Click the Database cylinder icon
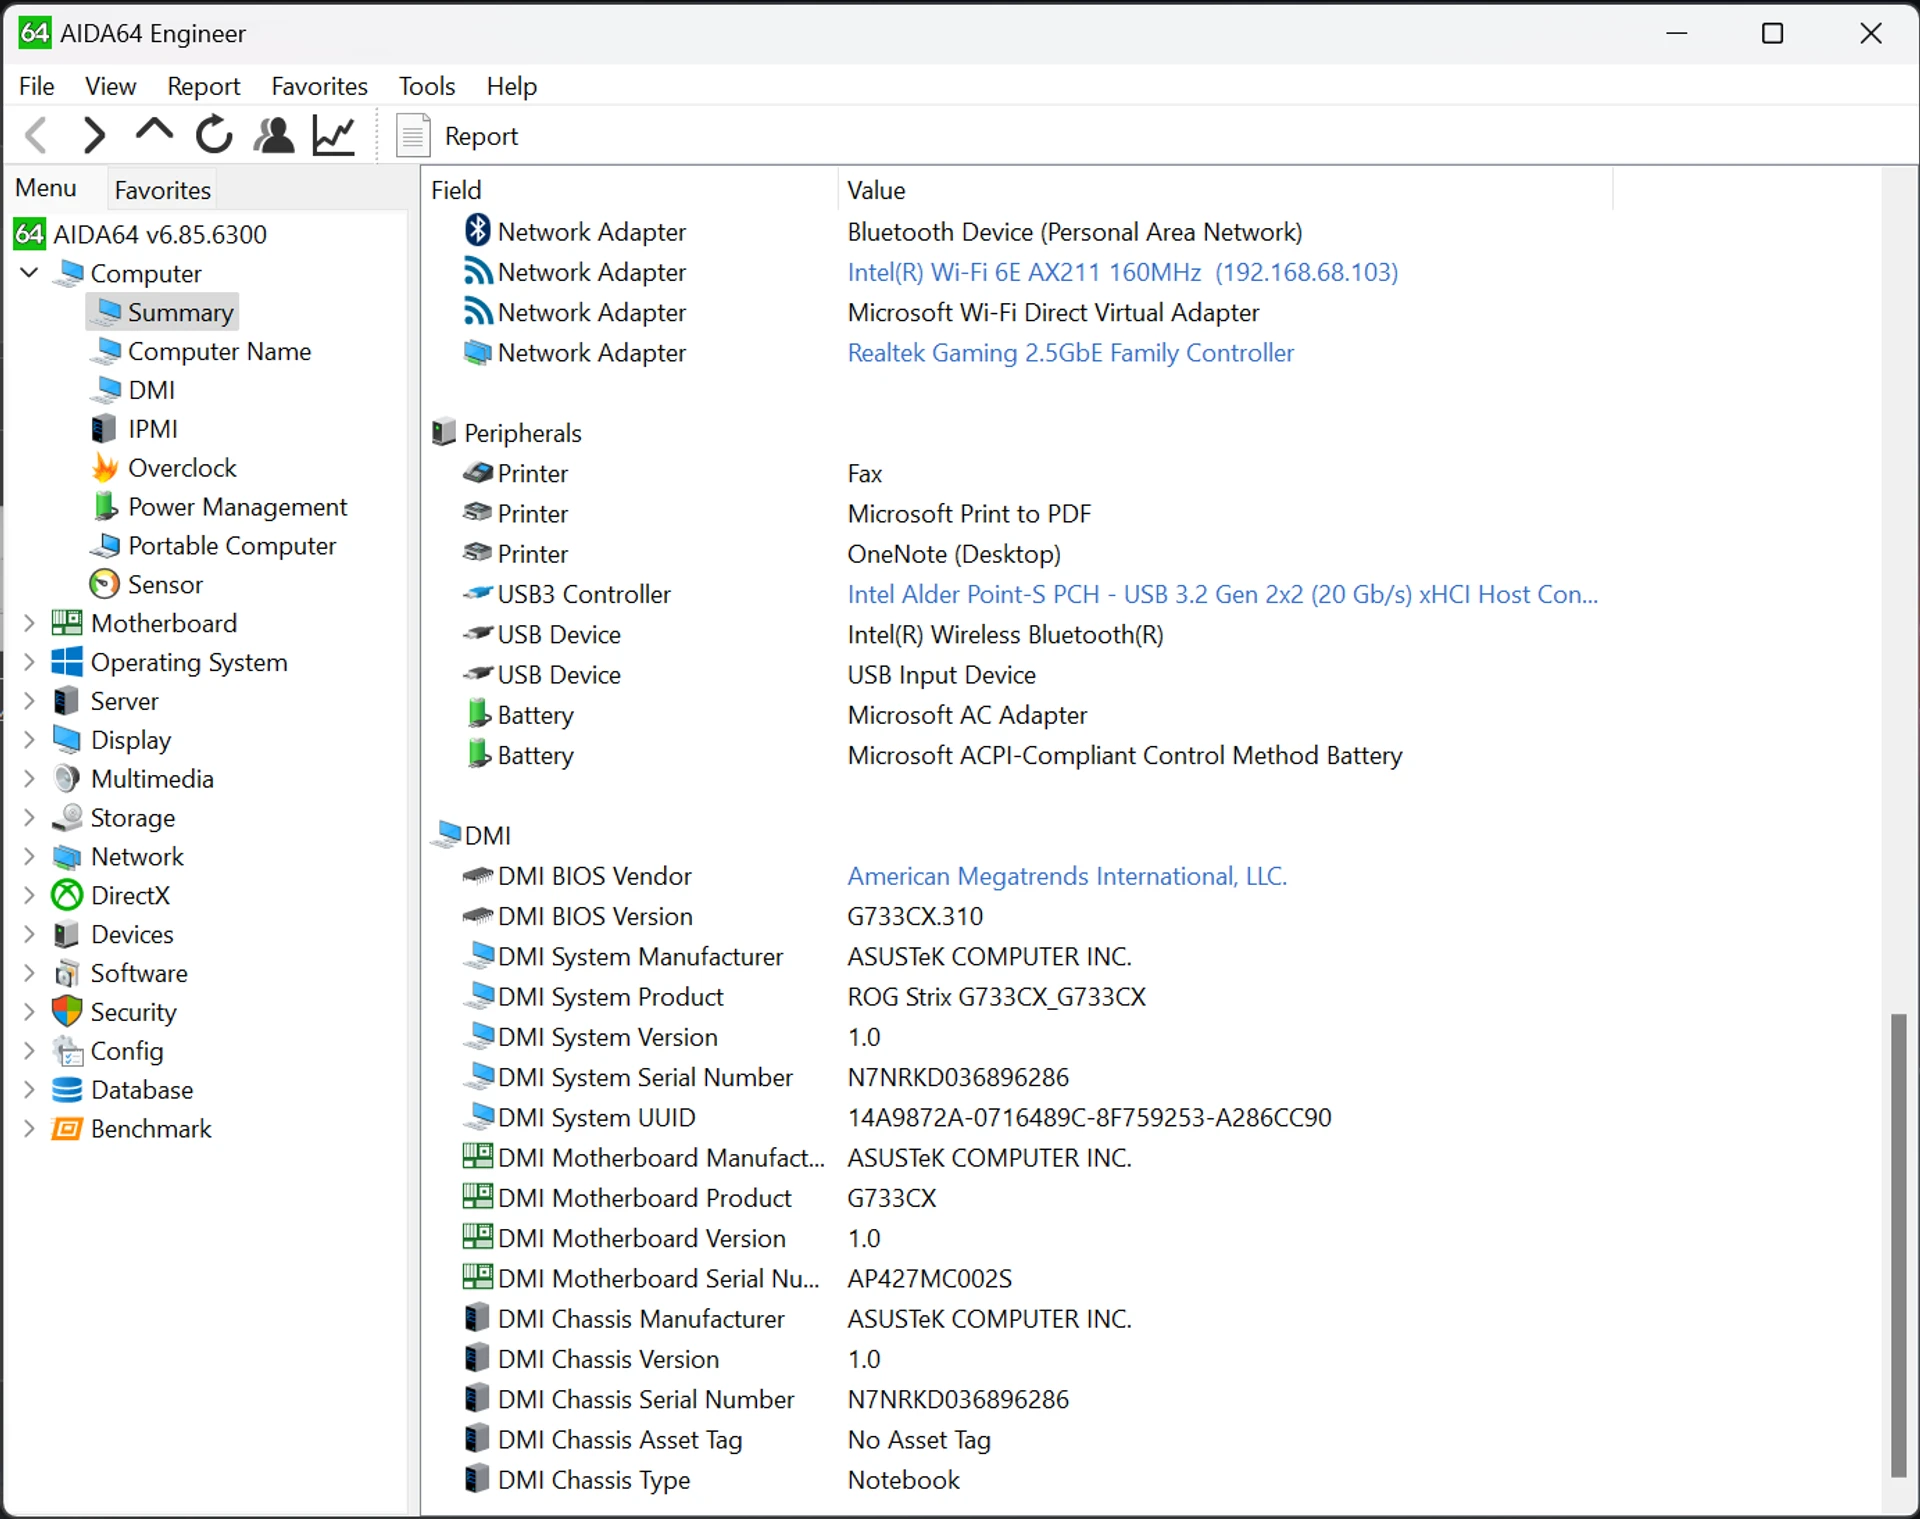This screenshot has height=1519, width=1920. (67, 1089)
